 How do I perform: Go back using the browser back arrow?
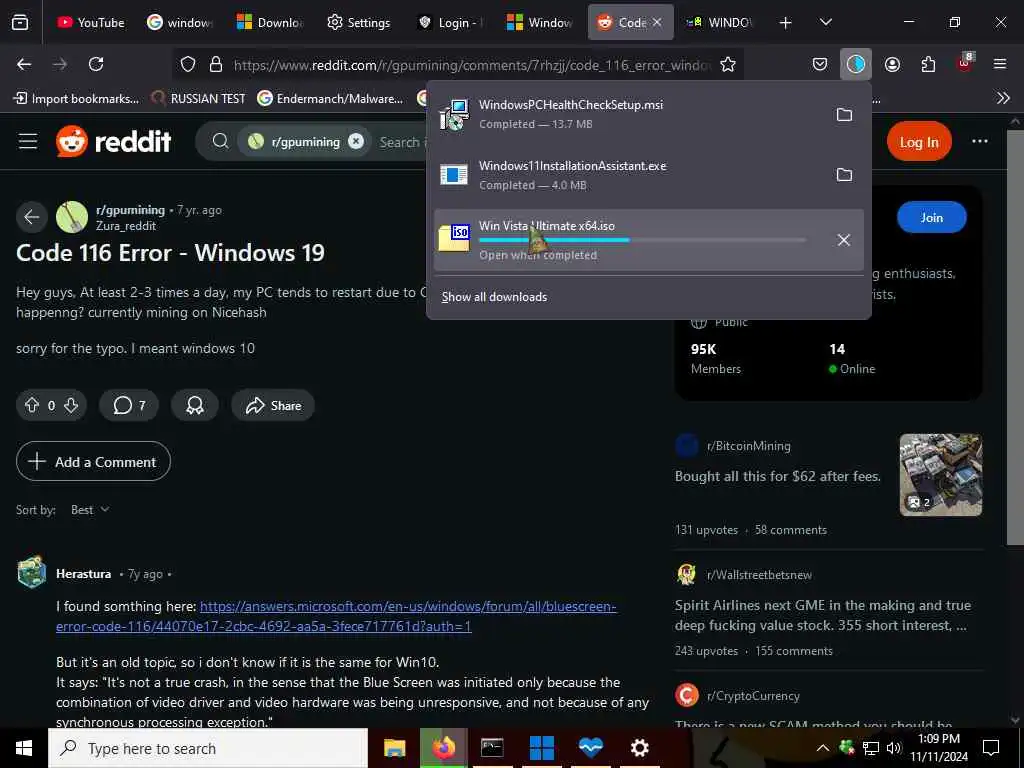point(24,64)
